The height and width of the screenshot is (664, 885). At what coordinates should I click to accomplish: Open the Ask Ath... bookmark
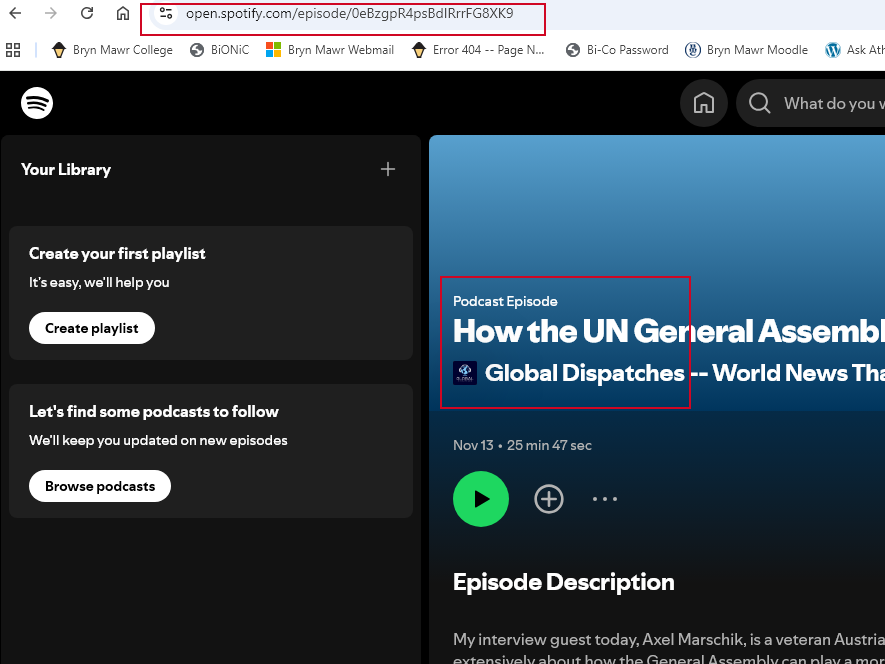tap(855, 50)
